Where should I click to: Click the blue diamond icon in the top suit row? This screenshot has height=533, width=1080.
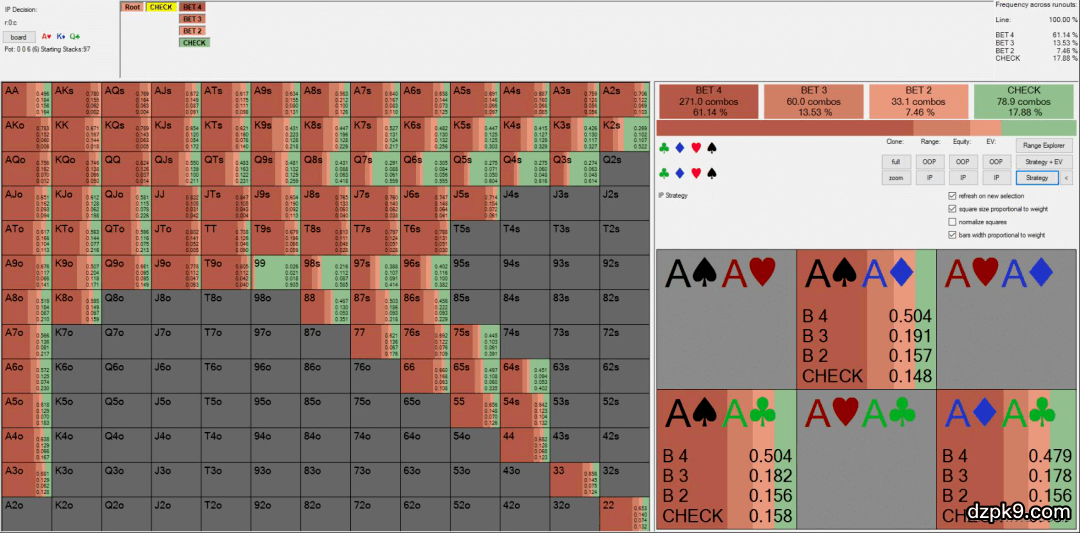[x=680, y=148]
